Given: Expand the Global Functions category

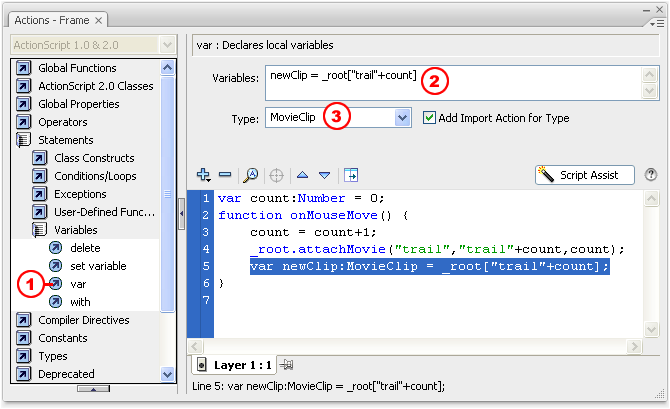Looking at the screenshot, I should pyautogui.click(x=22, y=68).
